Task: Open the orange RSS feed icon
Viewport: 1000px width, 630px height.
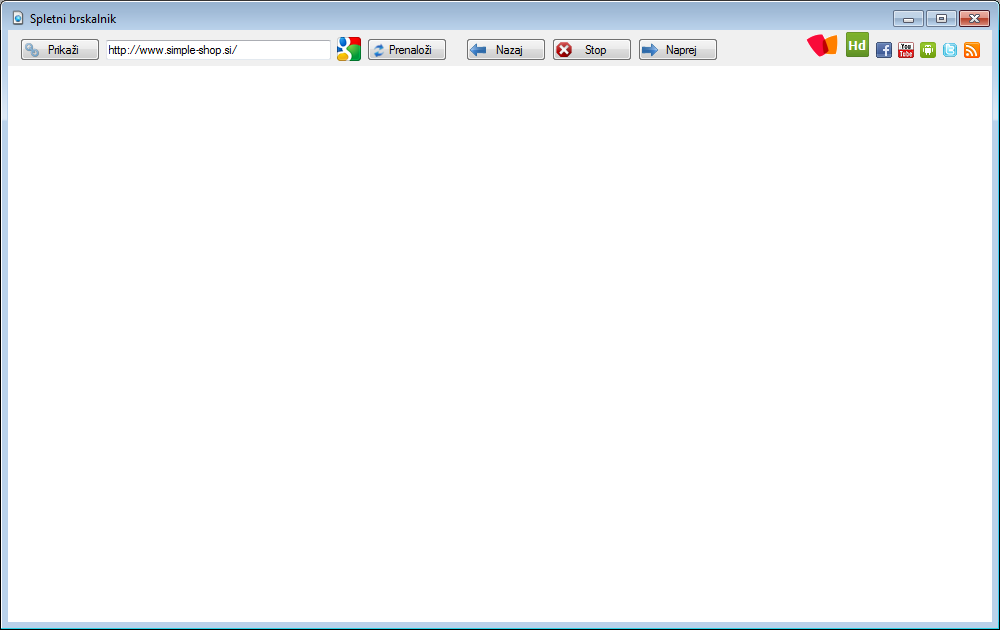Action: (x=972, y=50)
